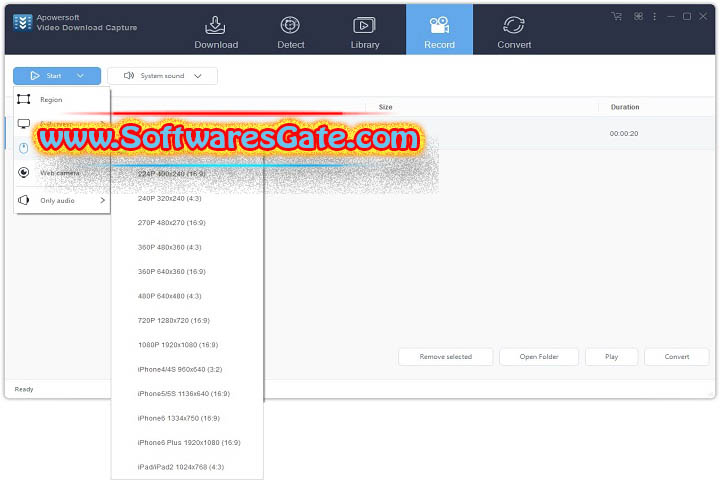Click the Region rectangle icon
Screen dimensions: 720x480
pos(23,99)
